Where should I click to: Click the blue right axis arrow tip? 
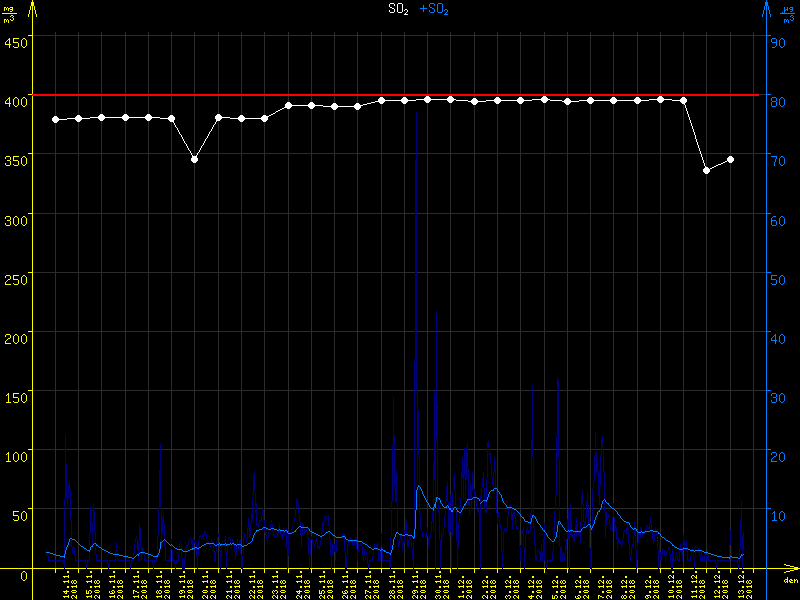[x=766, y=6]
